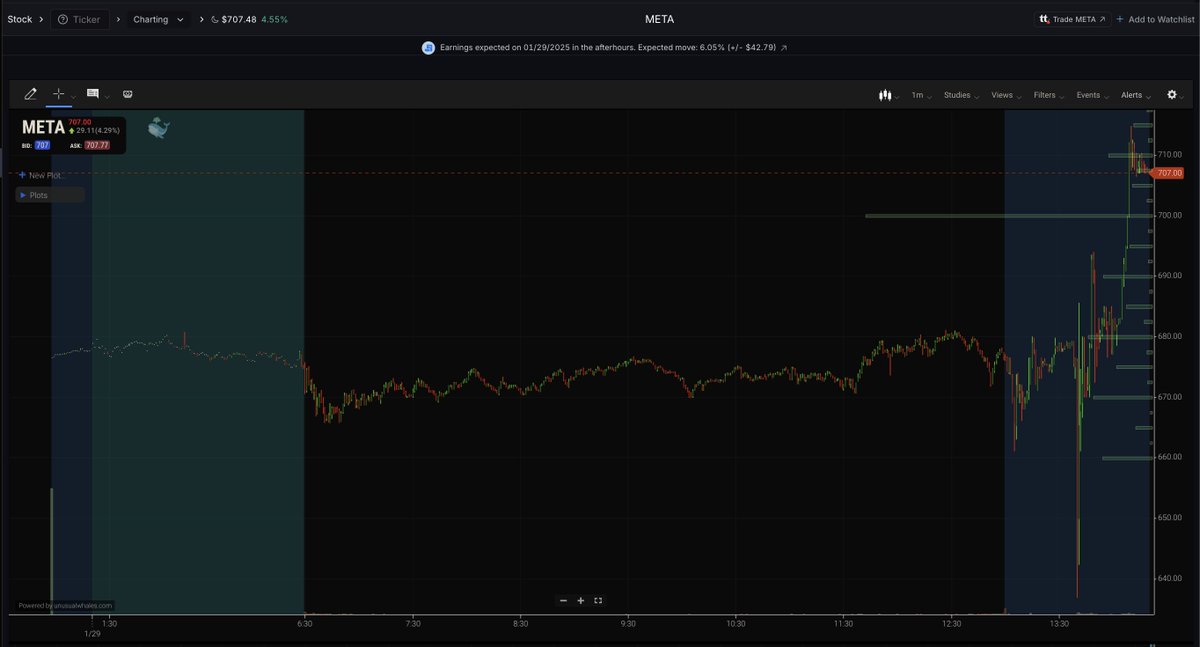1200x647 pixels.
Task: Open the Views menu
Action: click(1005, 95)
